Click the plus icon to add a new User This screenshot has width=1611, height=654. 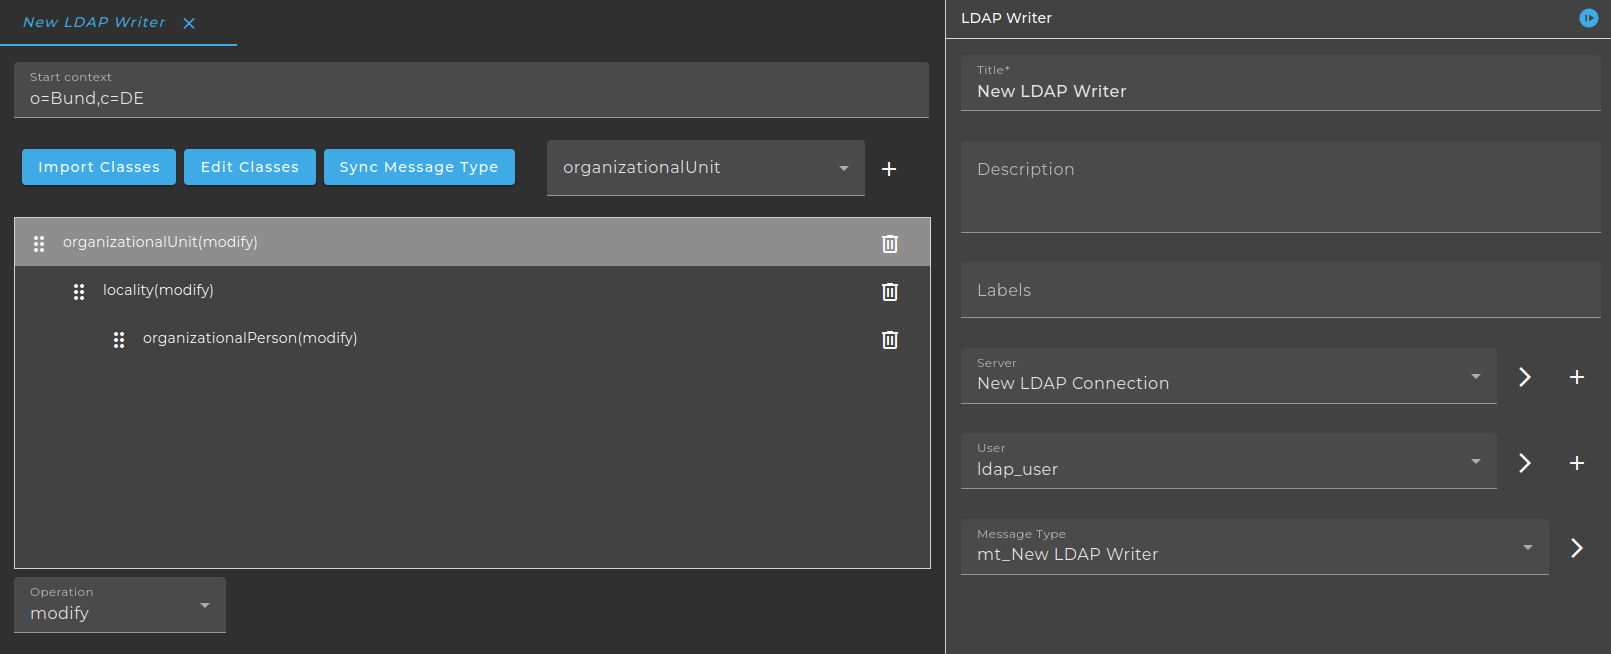1577,463
